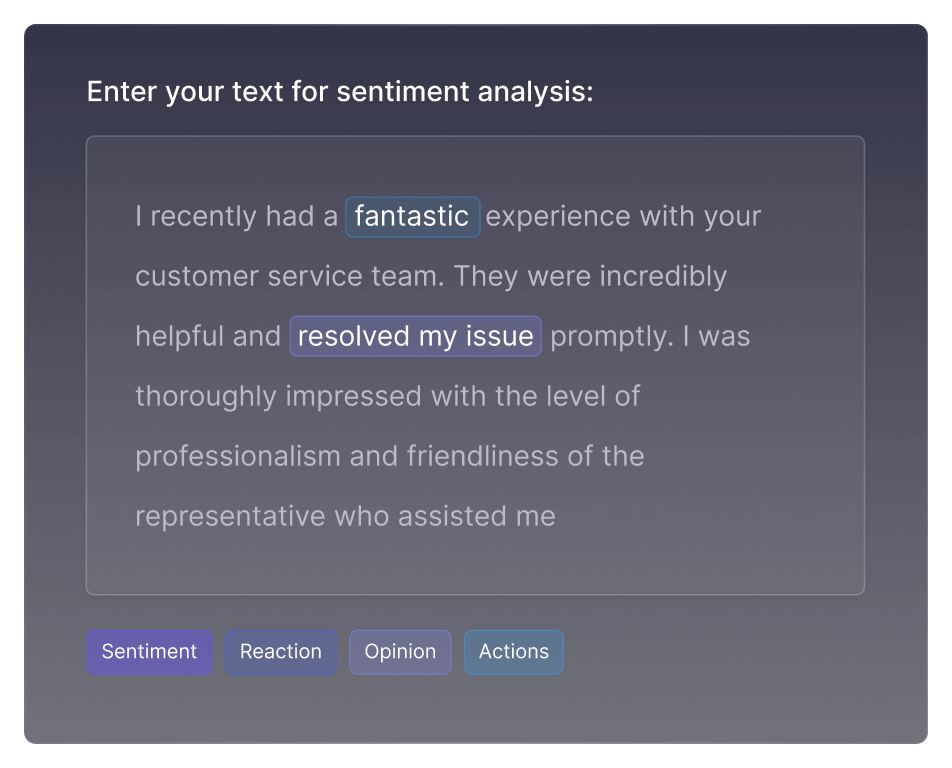Screen dimensions: 952x768
Task: Click the phrase 'customer service team'
Action: pos(290,276)
